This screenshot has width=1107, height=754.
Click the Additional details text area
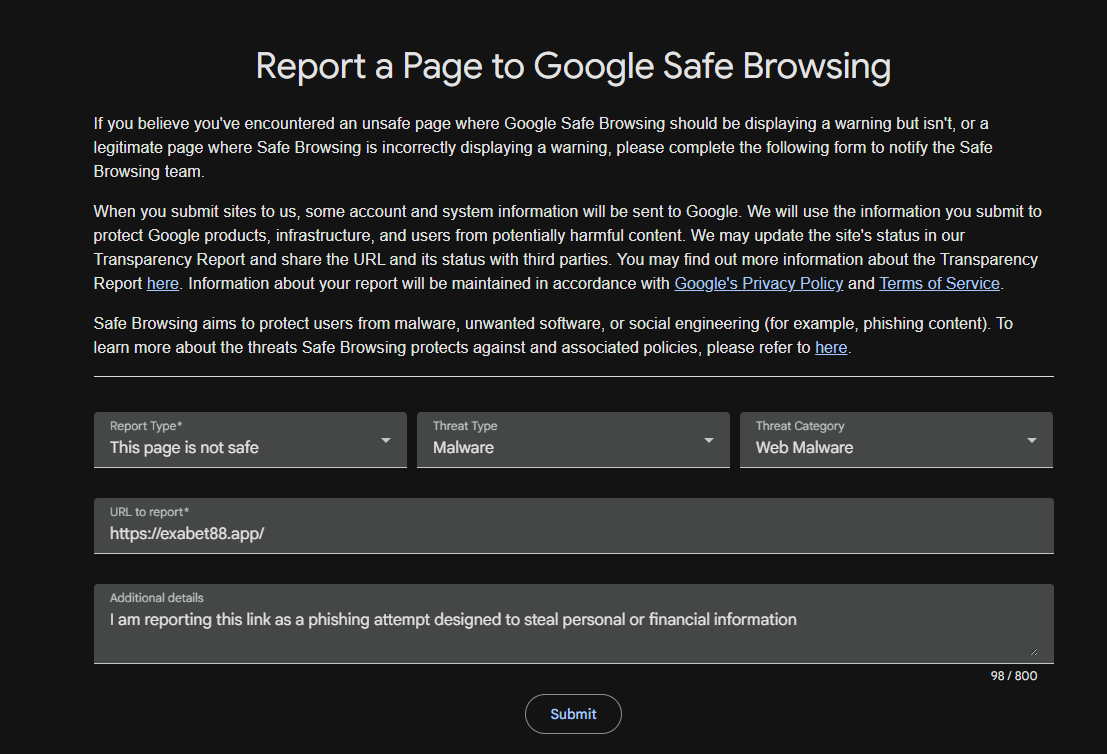coord(573,623)
